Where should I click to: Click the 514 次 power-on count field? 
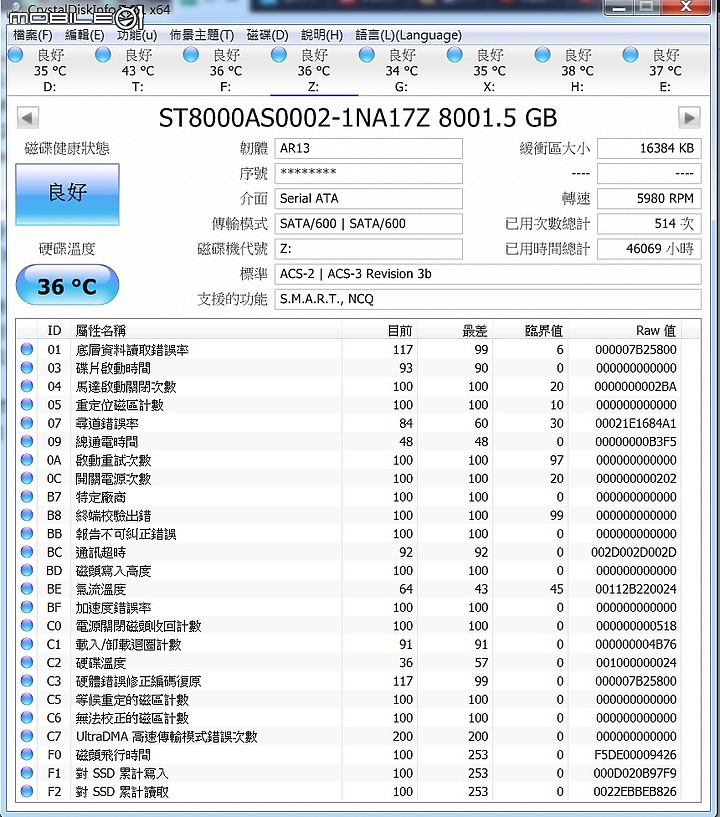click(649, 224)
